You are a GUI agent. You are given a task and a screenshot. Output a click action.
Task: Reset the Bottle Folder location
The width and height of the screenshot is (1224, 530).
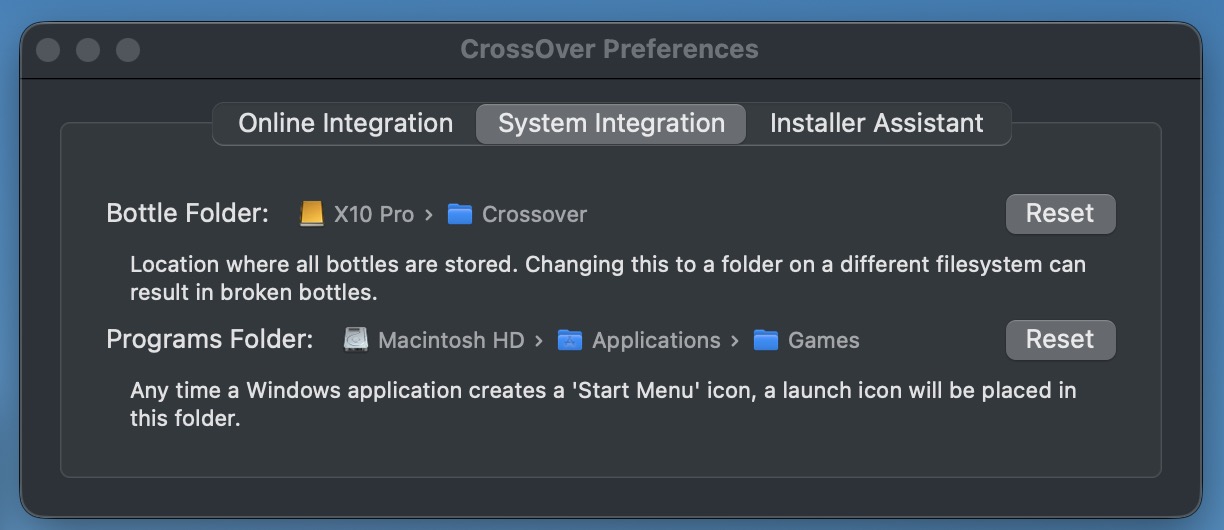[x=1060, y=213]
